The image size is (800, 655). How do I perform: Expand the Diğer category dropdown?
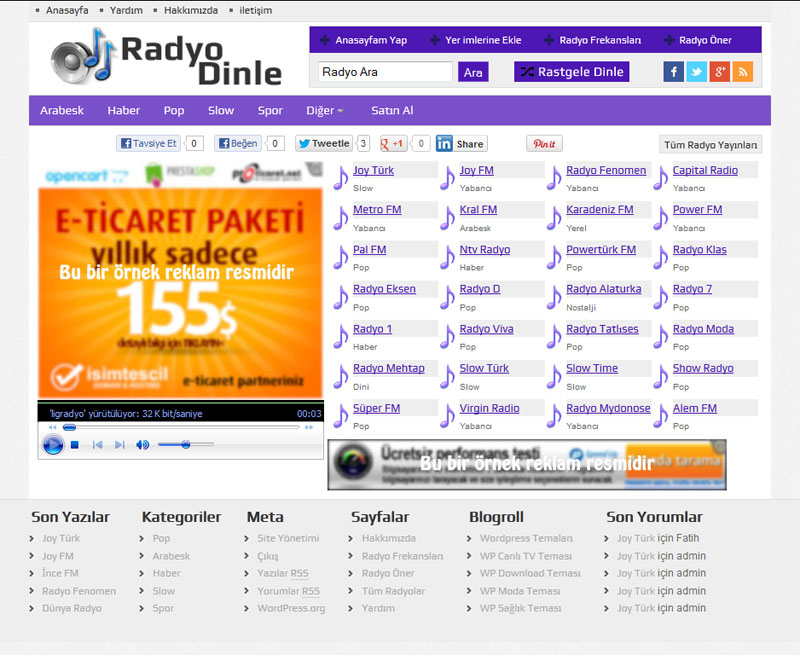325,110
